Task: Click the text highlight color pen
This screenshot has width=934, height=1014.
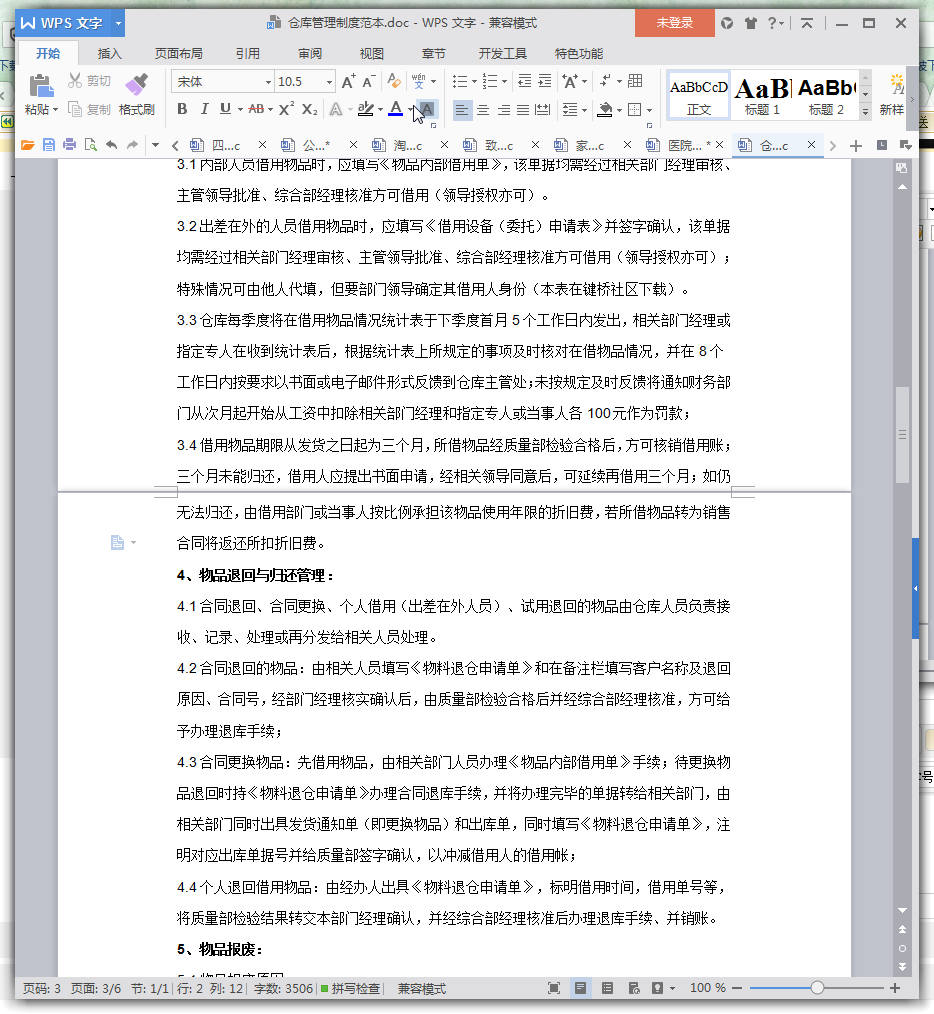Action: 365,109
